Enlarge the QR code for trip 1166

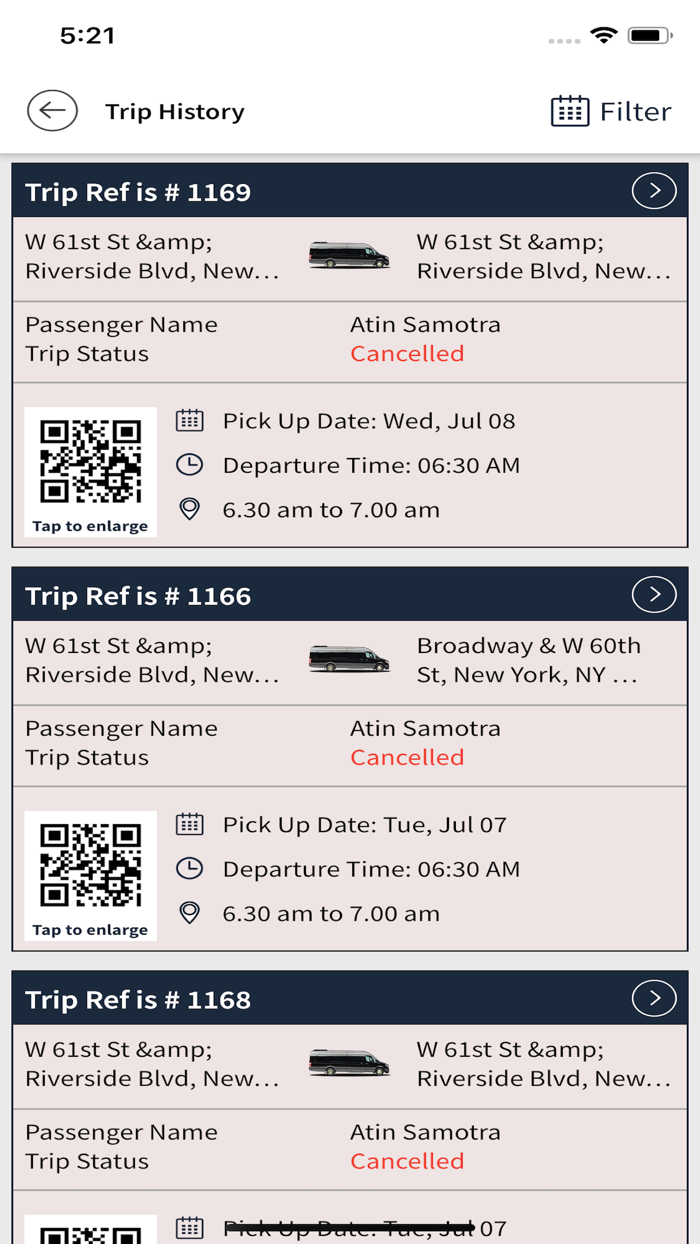tap(90, 875)
